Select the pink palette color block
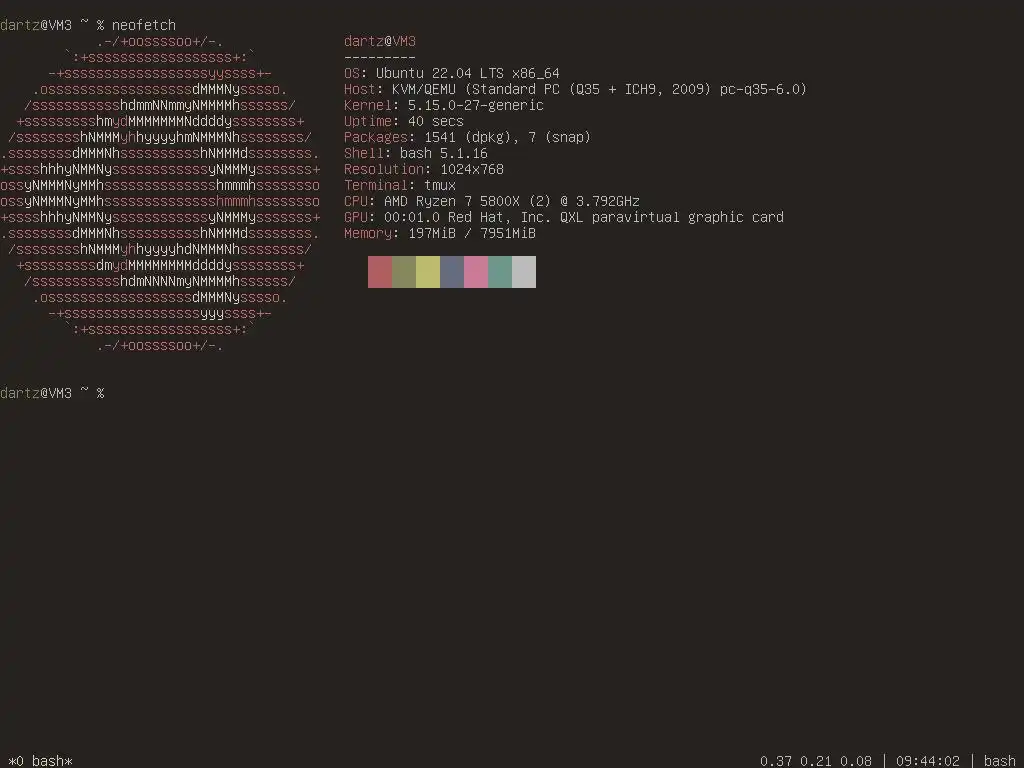Image resolution: width=1024 pixels, height=768 pixels. point(476,272)
